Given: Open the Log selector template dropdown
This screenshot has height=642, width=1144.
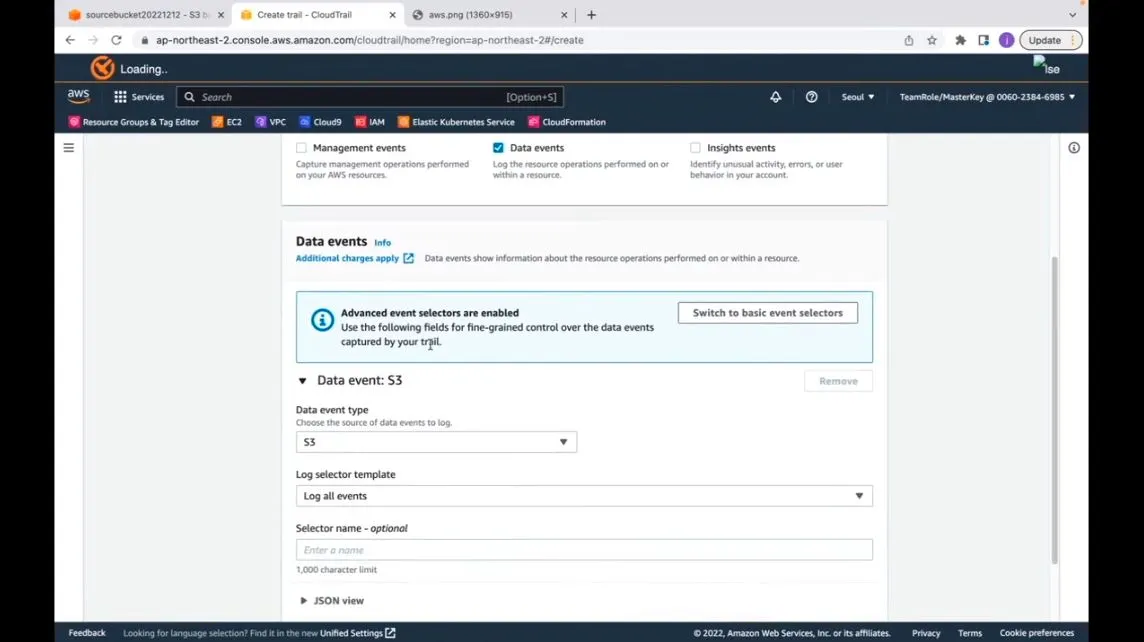Looking at the screenshot, I should pos(584,496).
